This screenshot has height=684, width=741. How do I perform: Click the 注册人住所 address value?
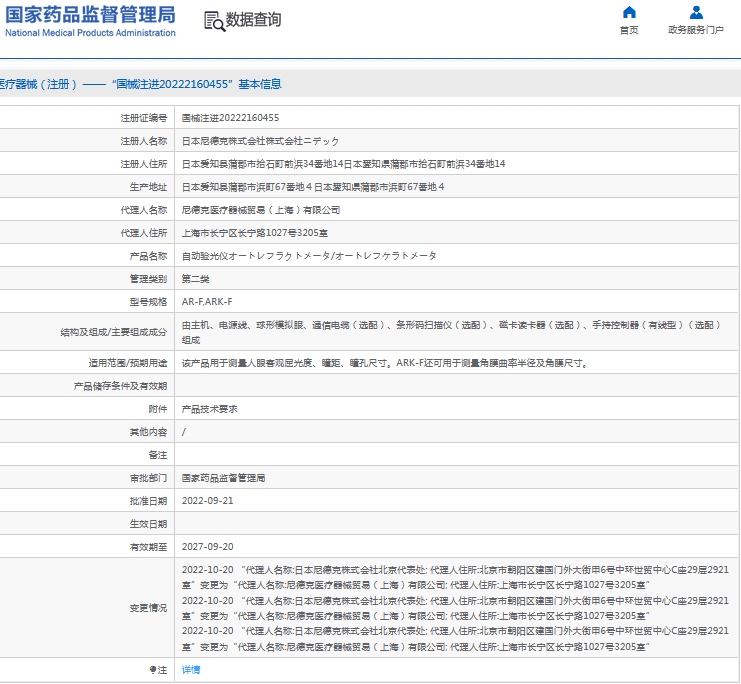point(344,164)
